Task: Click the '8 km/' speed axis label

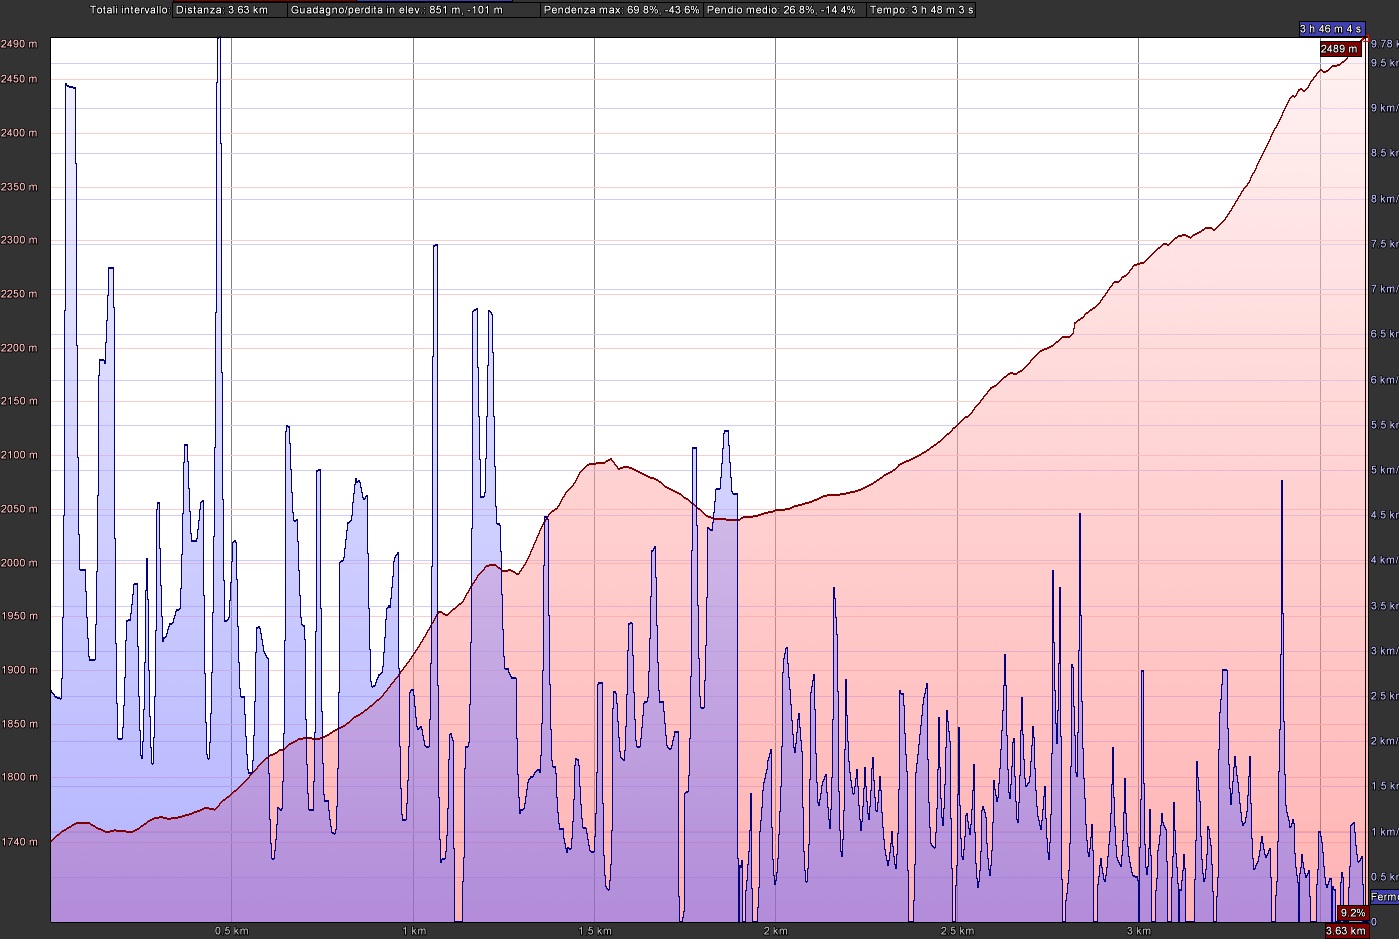Action: pyautogui.click(x=1384, y=199)
